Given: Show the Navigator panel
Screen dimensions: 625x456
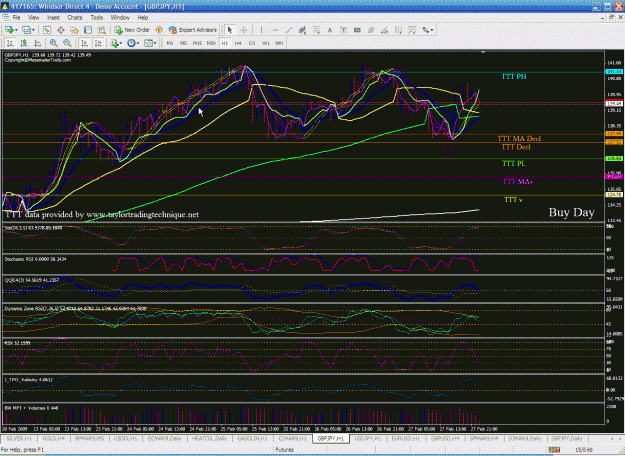Looking at the screenshot, I should click(74, 30).
